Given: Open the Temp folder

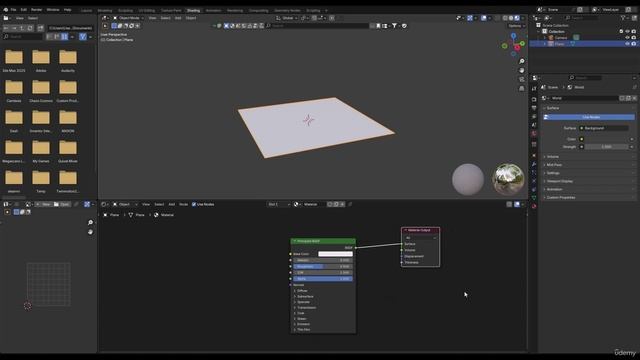Looking at the screenshot, I should (41, 181).
